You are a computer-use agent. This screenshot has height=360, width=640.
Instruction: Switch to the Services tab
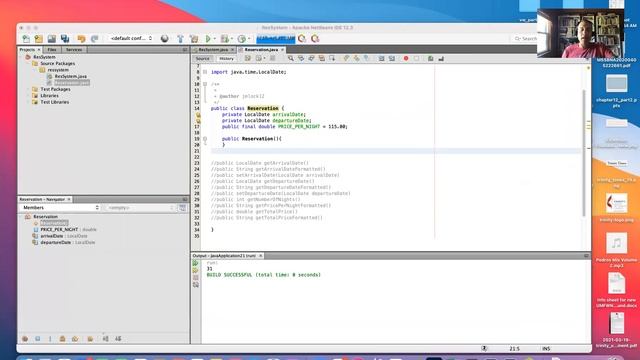74,49
